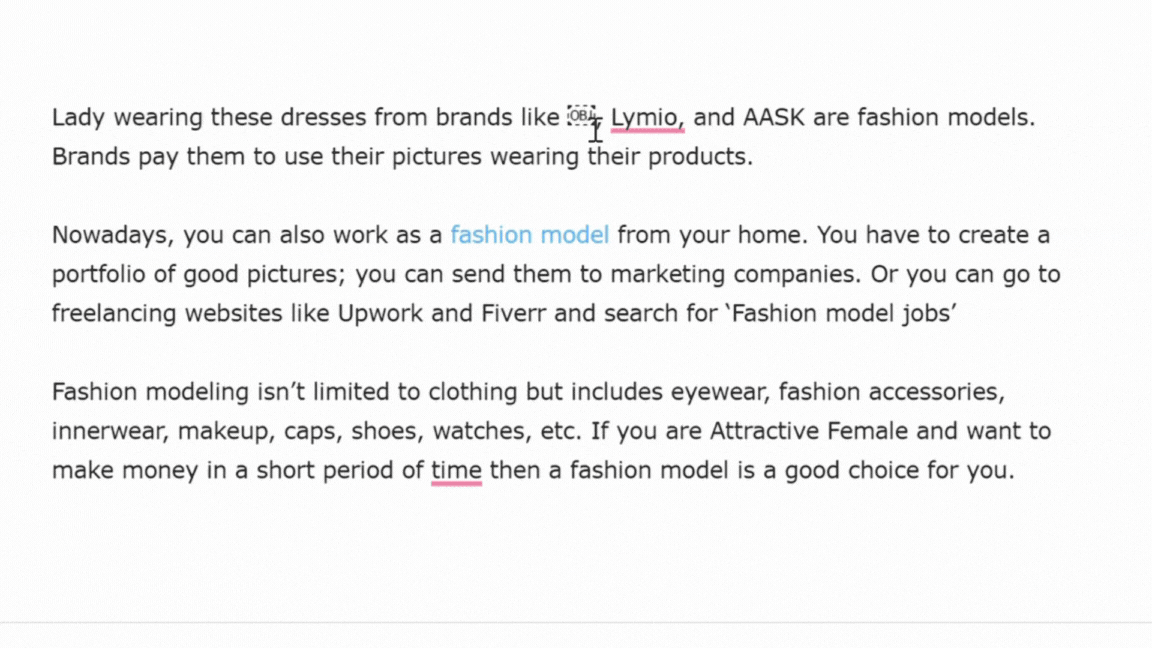Click the word "Lady" at text start
This screenshot has width=1152, height=648.
coord(78,118)
